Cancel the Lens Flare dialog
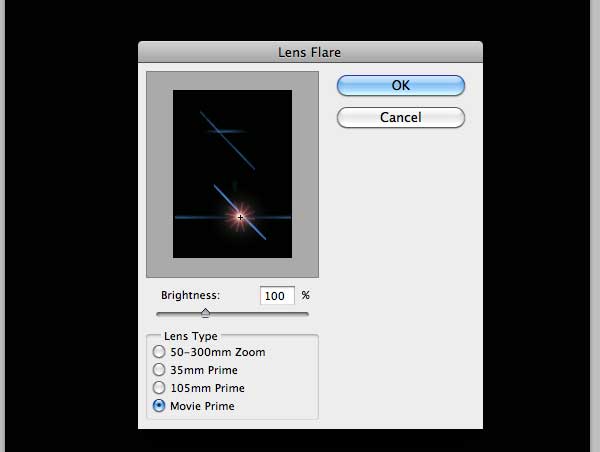600x452 pixels. tap(401, 117)
